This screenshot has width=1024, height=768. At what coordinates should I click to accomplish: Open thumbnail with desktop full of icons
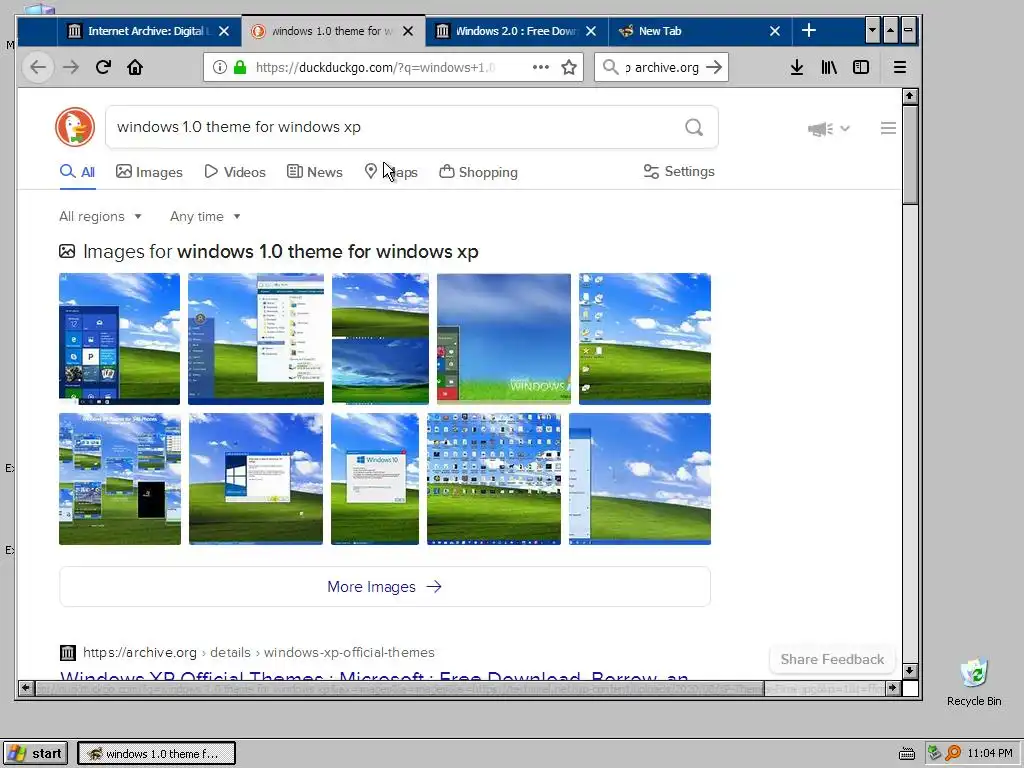(x=494, y=479)
